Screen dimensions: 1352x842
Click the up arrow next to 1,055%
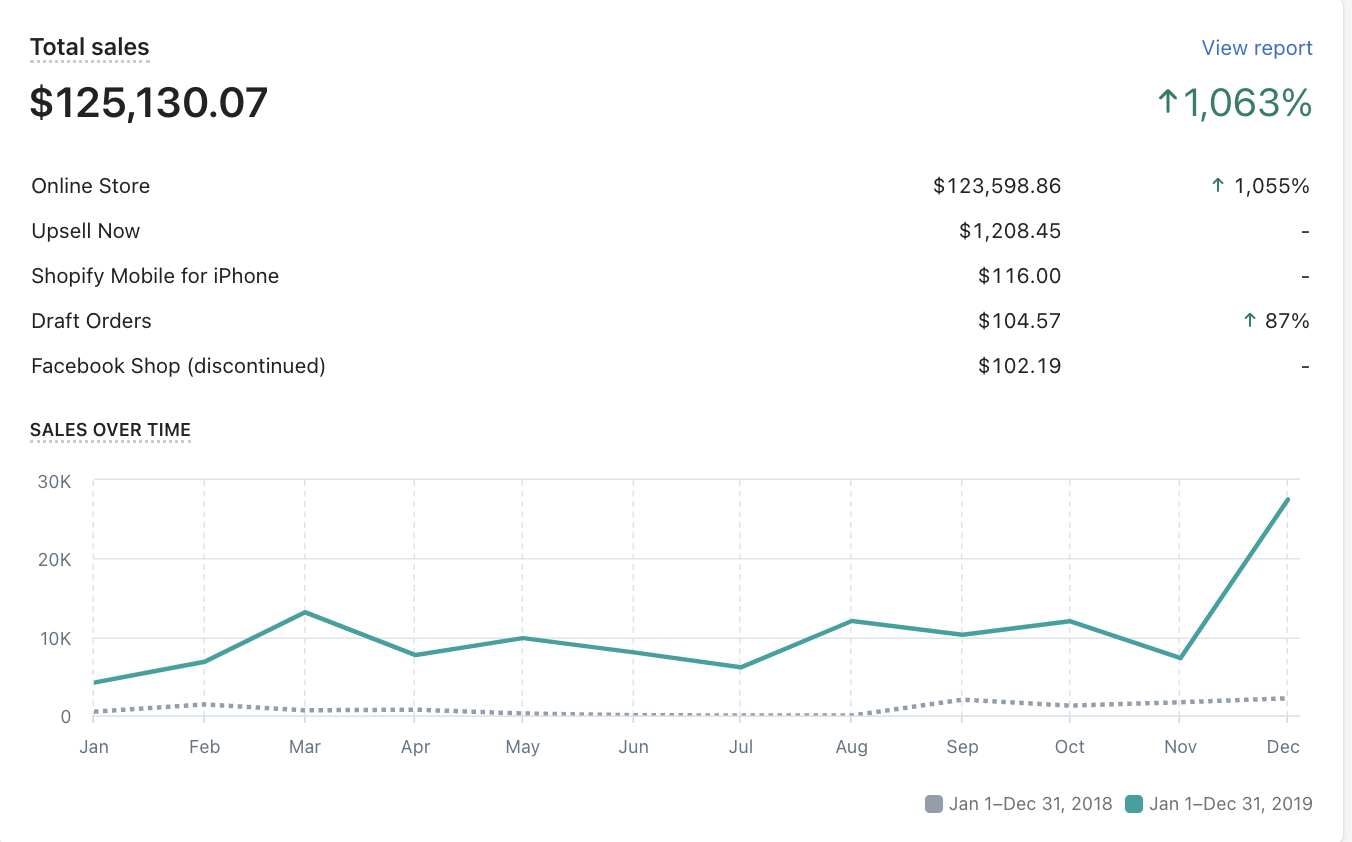click(1218, 186)
